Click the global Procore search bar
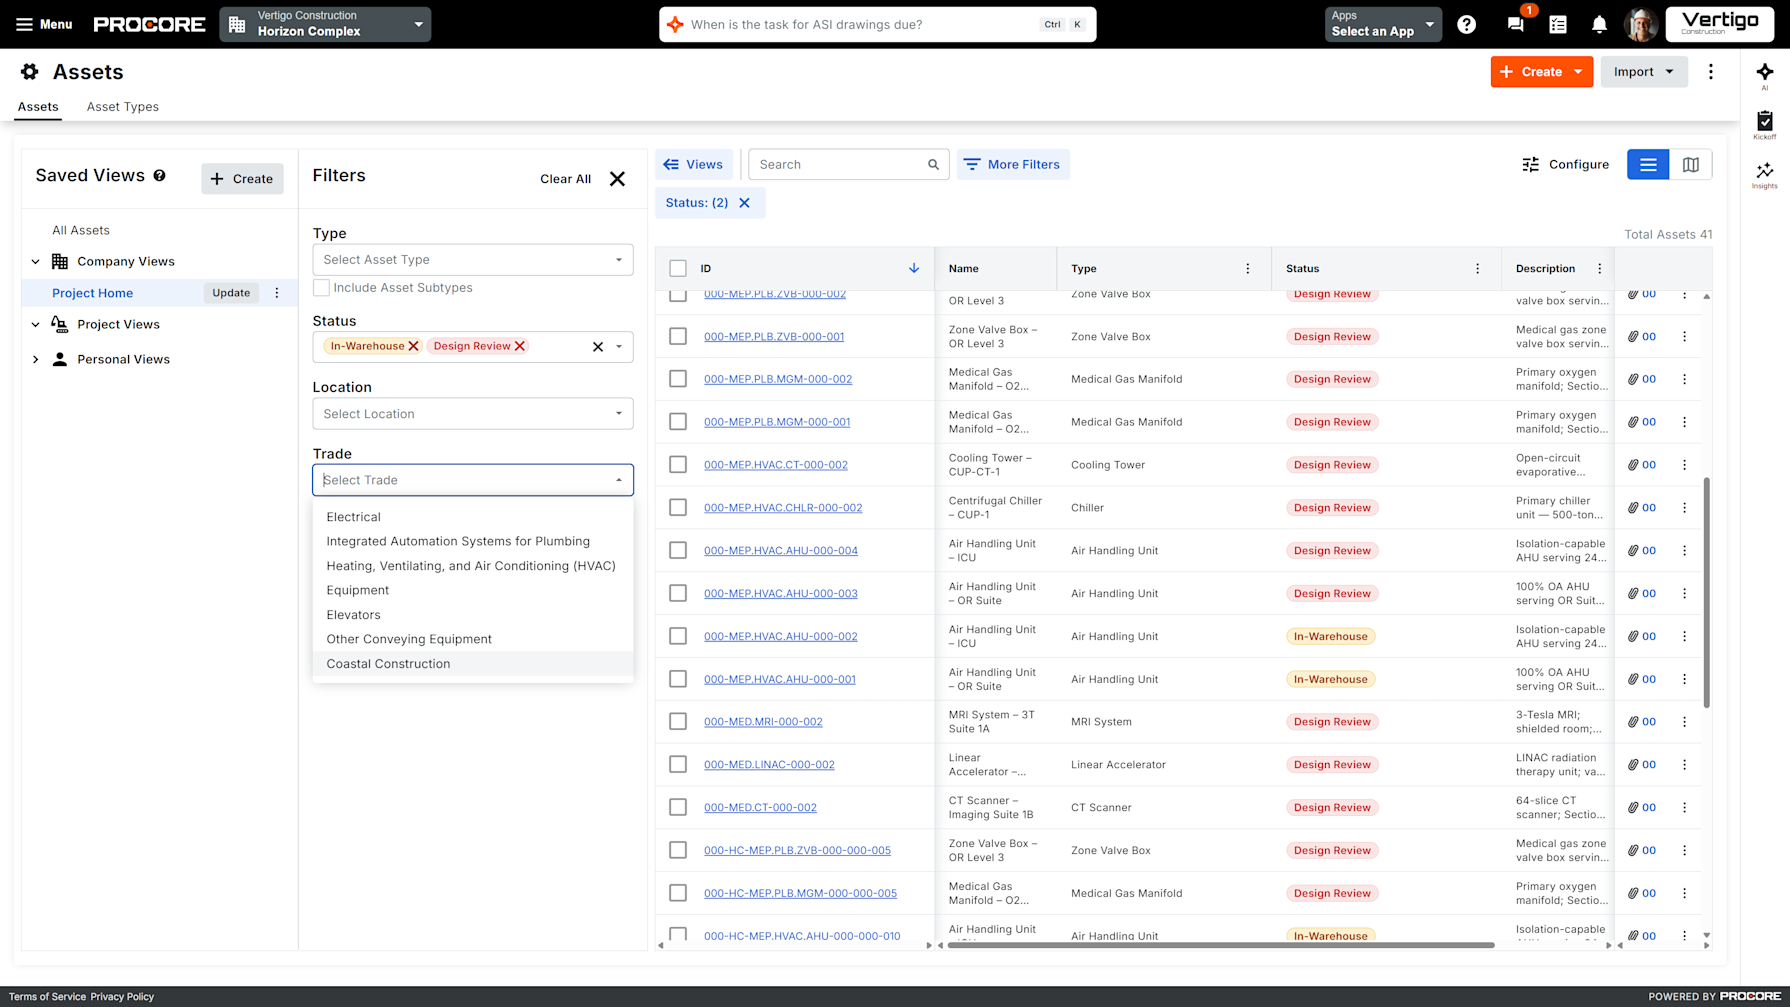 point(877,24)
